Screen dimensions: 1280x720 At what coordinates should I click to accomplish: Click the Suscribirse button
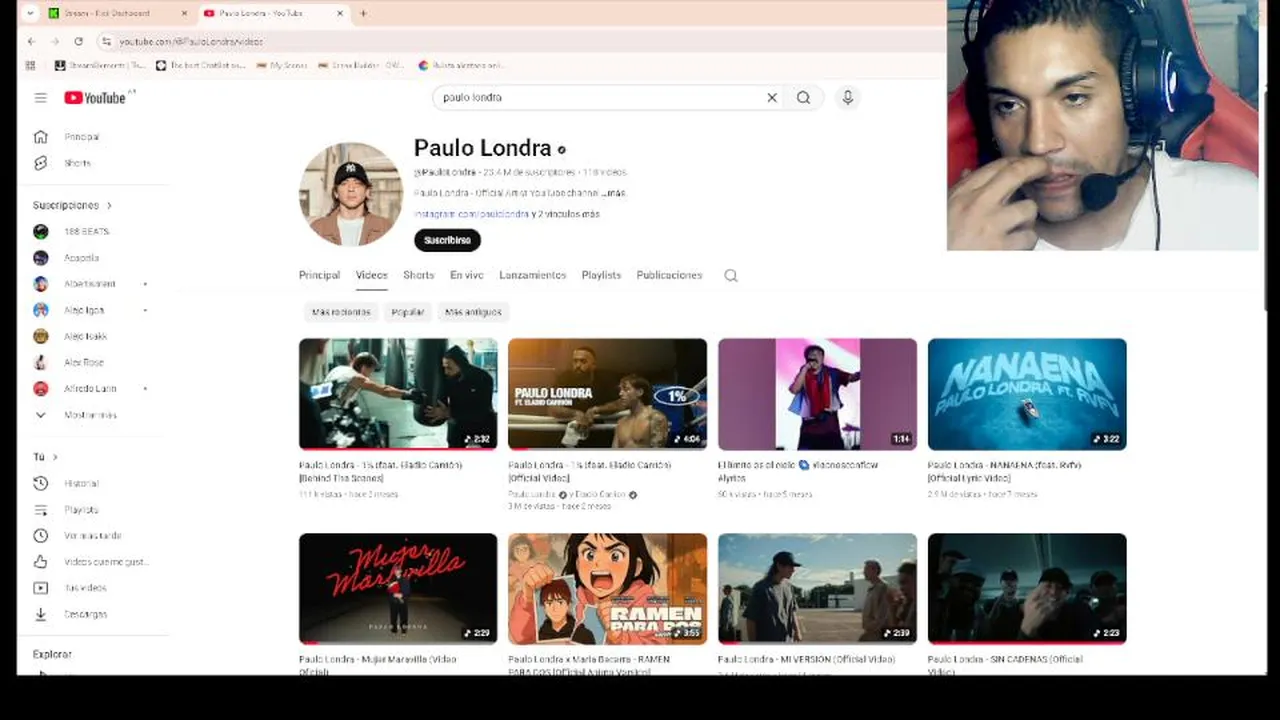(x=447, y=240)
